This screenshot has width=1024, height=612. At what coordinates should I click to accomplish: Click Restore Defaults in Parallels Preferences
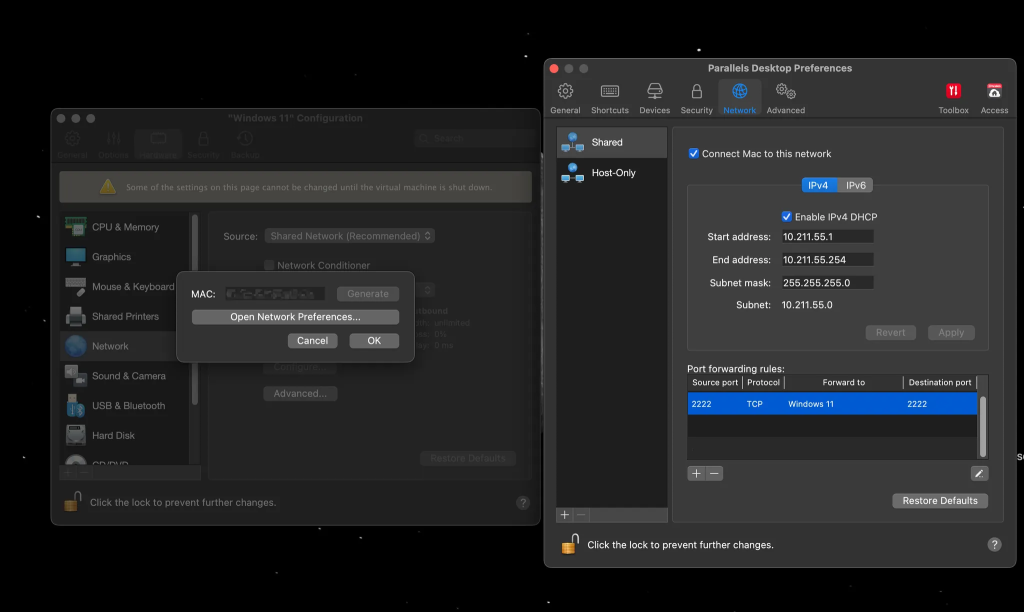tap(940, 500)
